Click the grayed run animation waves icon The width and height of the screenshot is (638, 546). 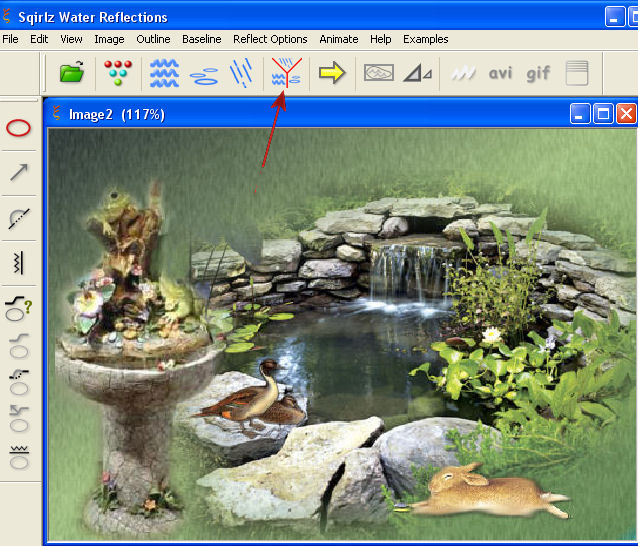(463, 73)
